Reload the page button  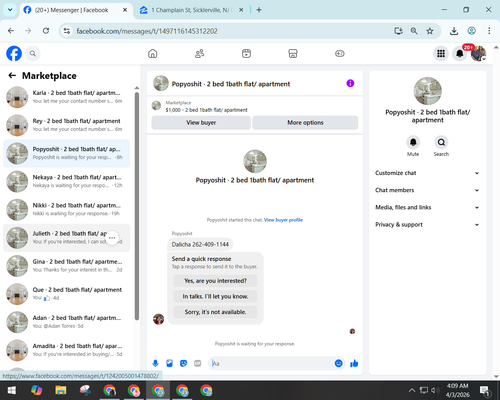pos(46,31)
